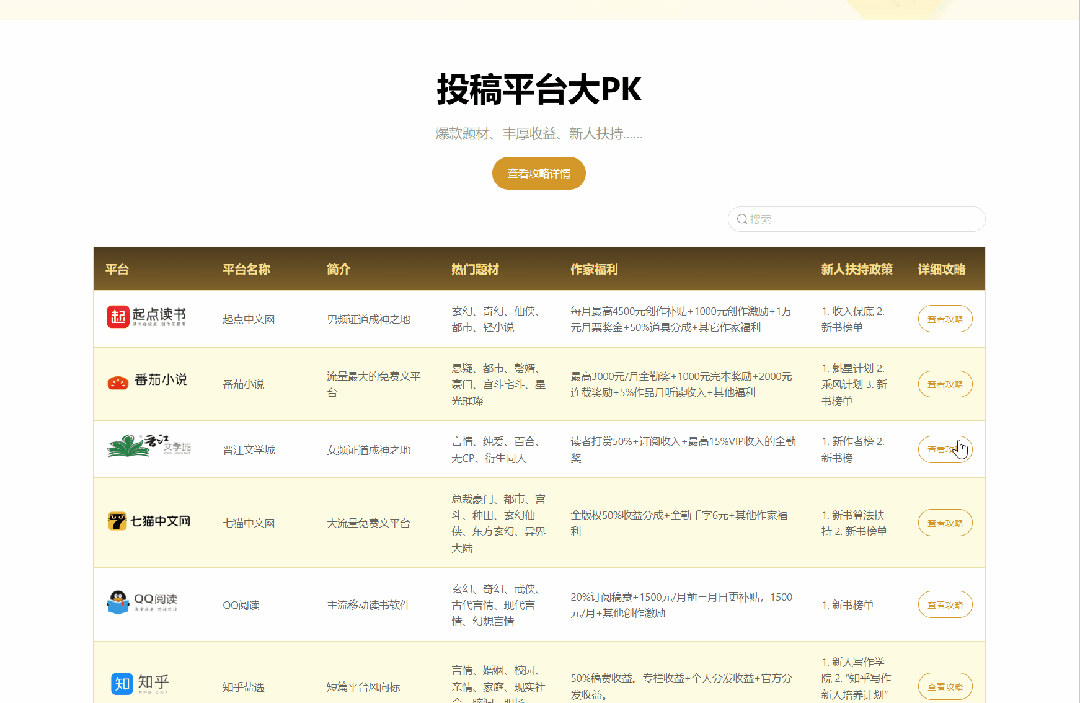1080x703 pixels.
Task: Open 查看攻略 for the 起点中文网 row
Action: pos(945,319)
